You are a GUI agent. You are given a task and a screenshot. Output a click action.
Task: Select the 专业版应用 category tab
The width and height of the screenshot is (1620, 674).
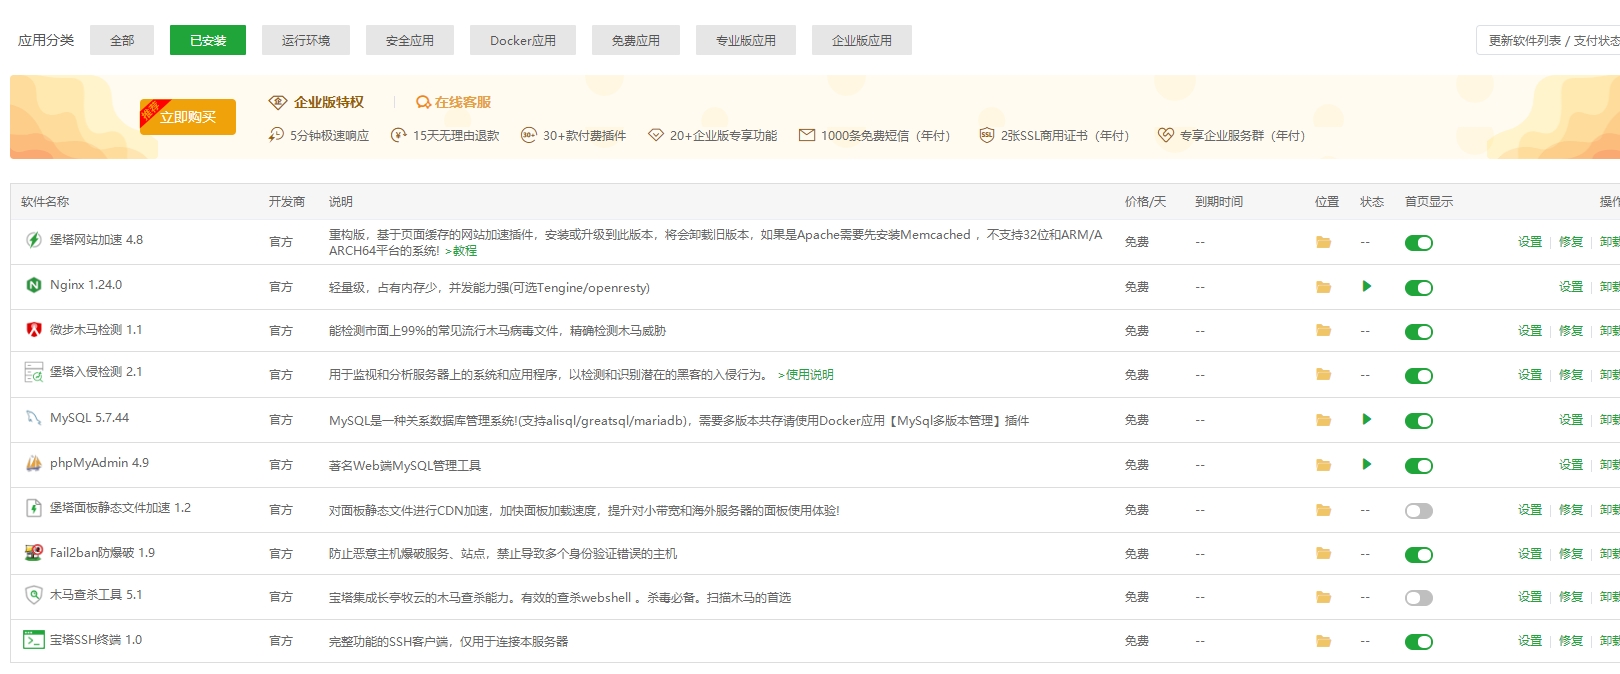tap(746, 40)
